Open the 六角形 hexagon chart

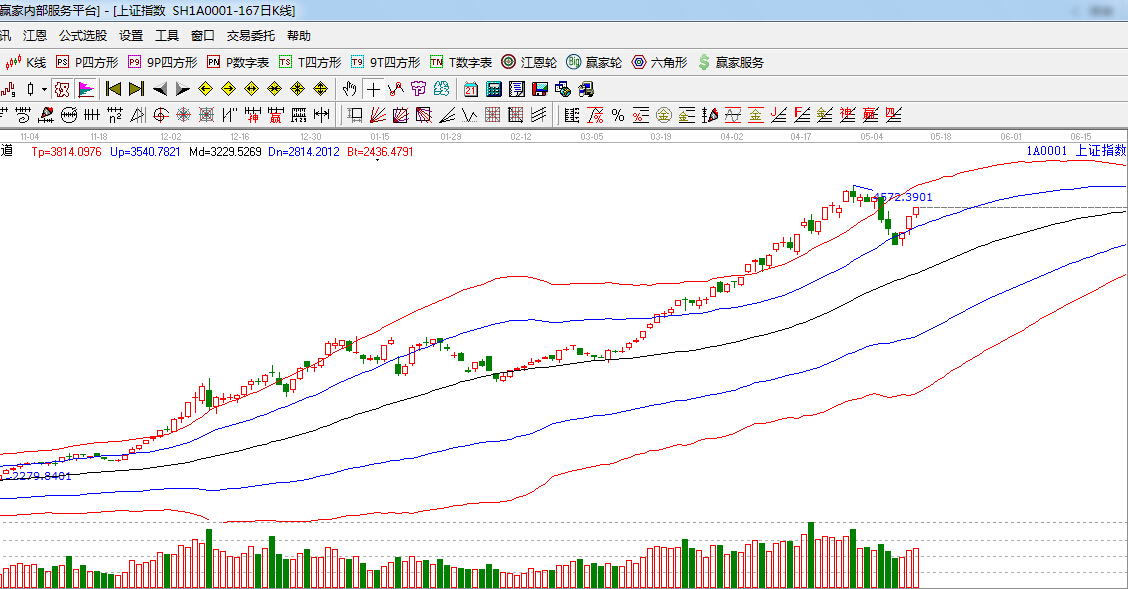pyautogui.click(x=659, y=62)
